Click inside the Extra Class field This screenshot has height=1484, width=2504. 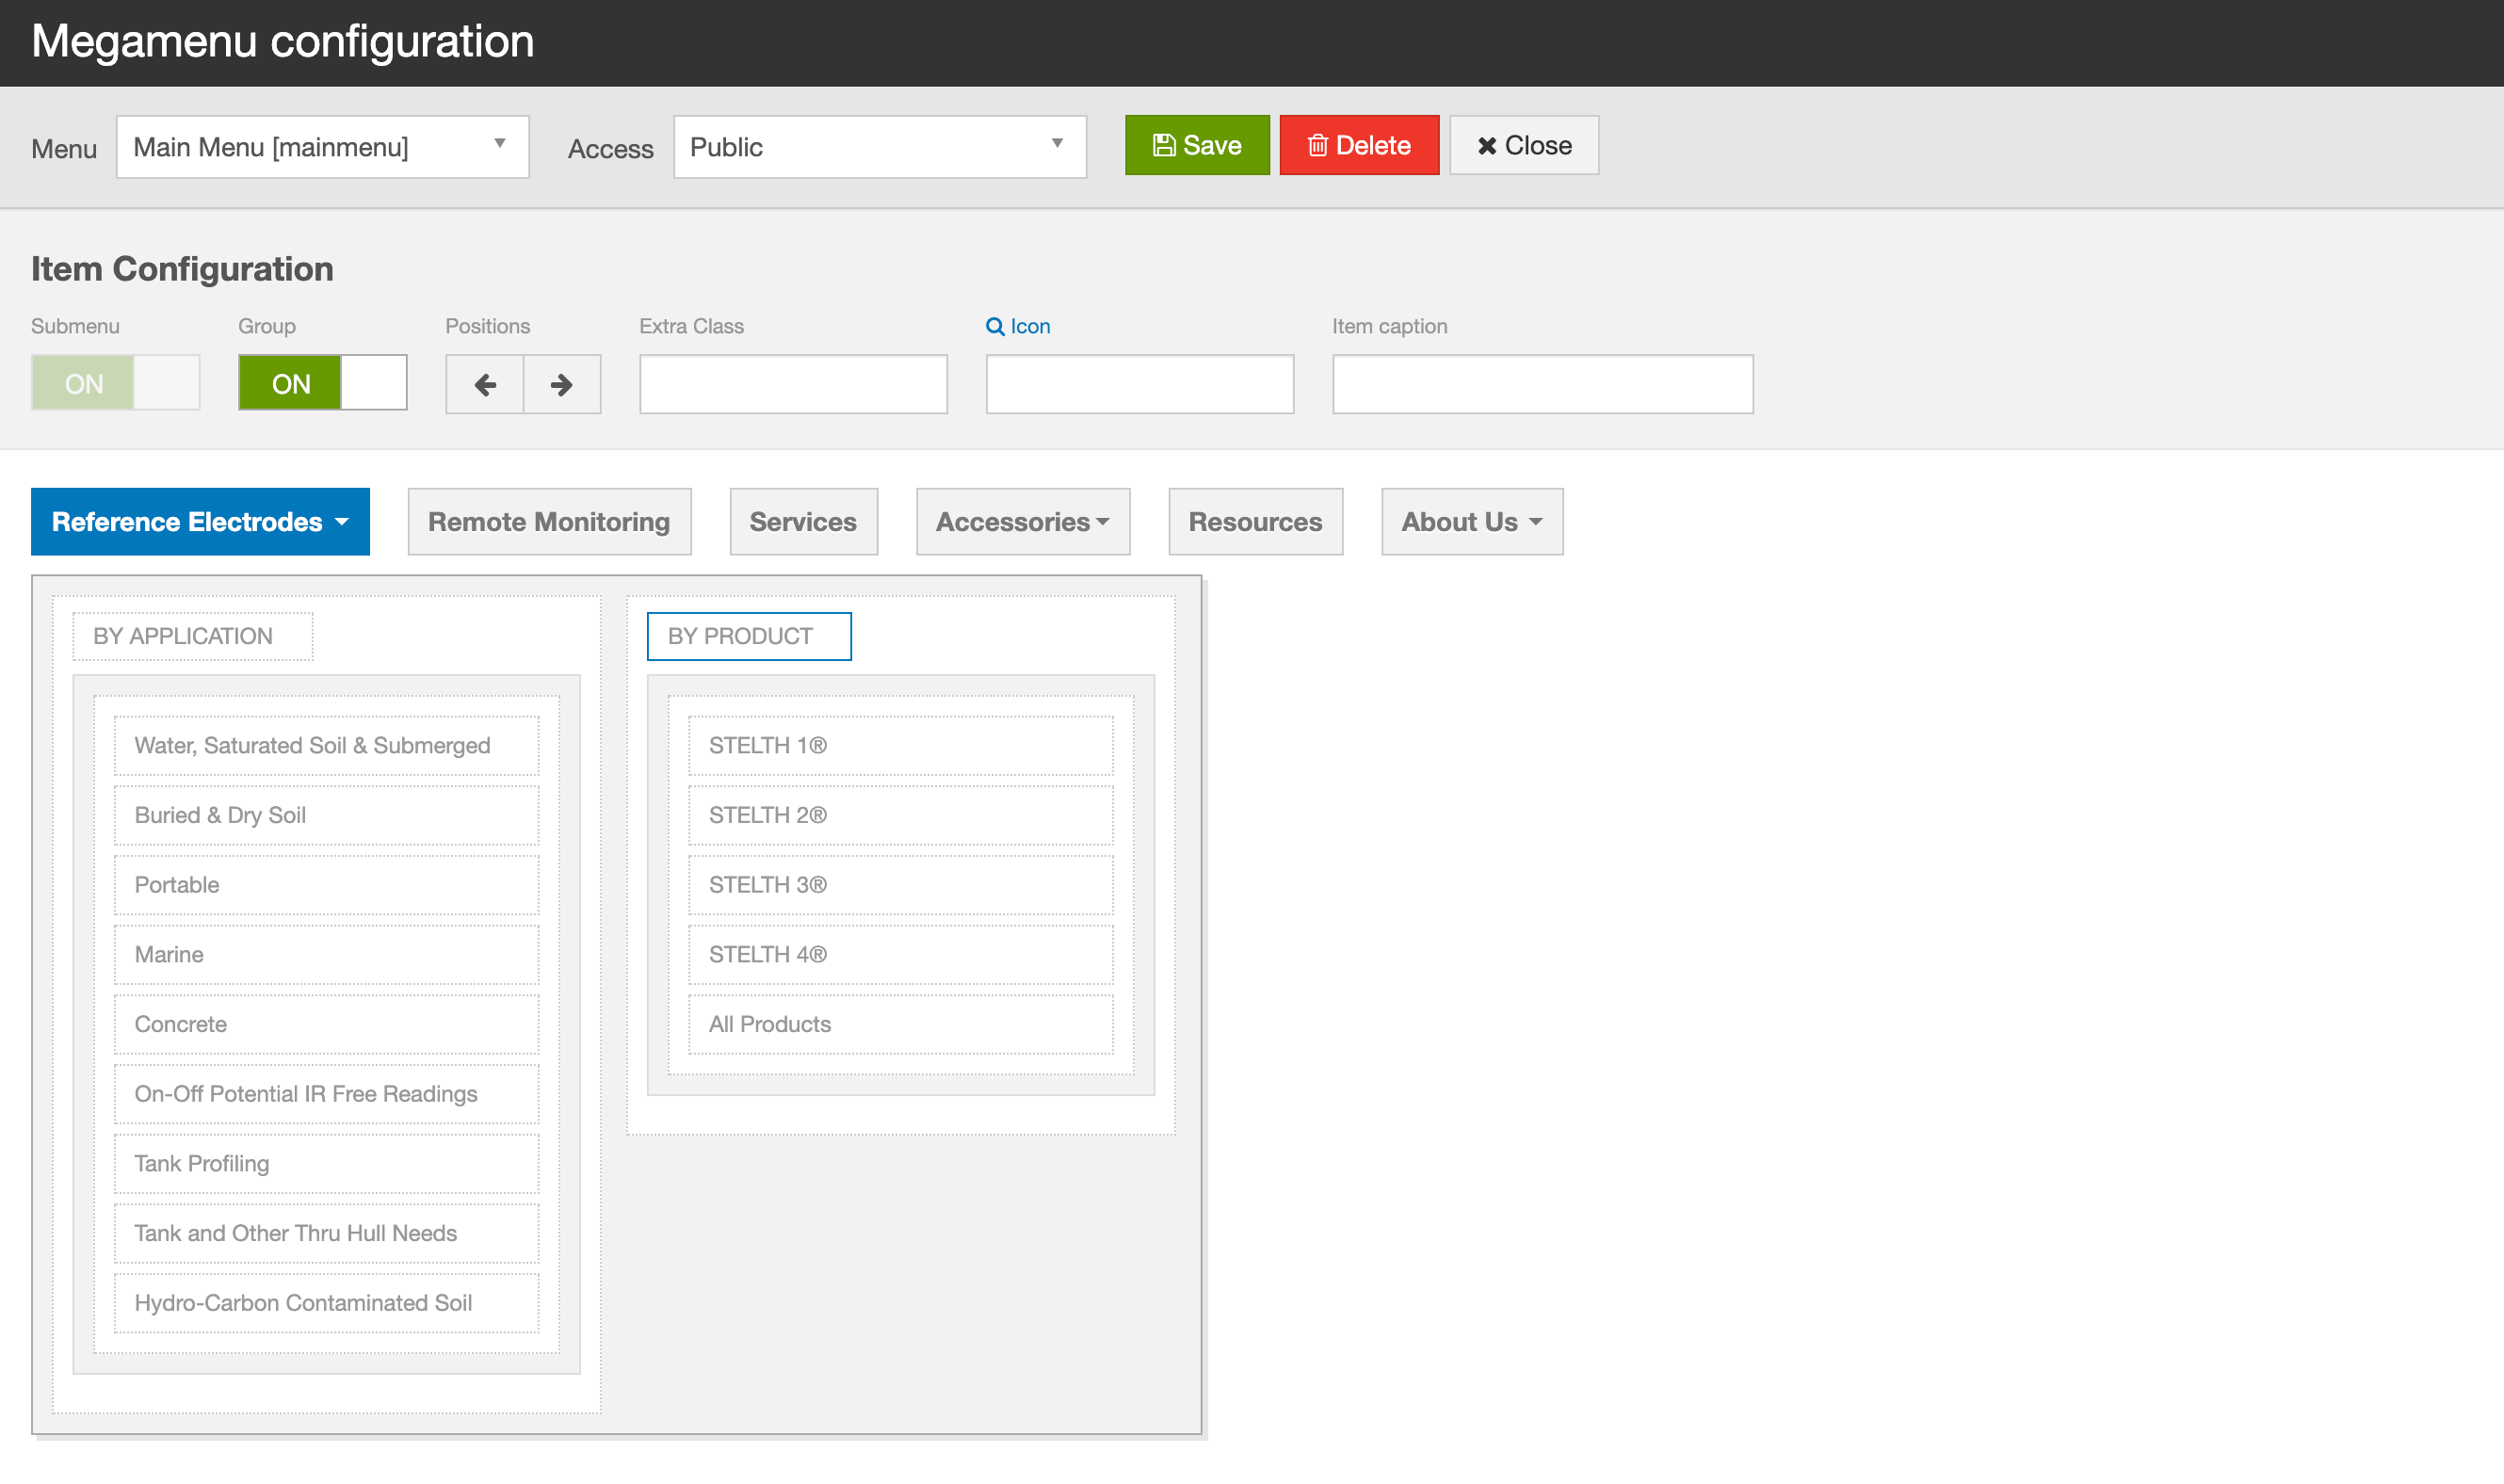793,384
